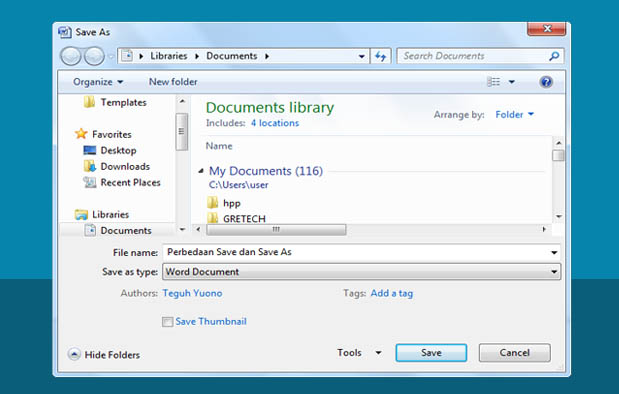The image size is (619, 394).
Task: Click the Templates folder icon
Action: [x=89, y=102]
